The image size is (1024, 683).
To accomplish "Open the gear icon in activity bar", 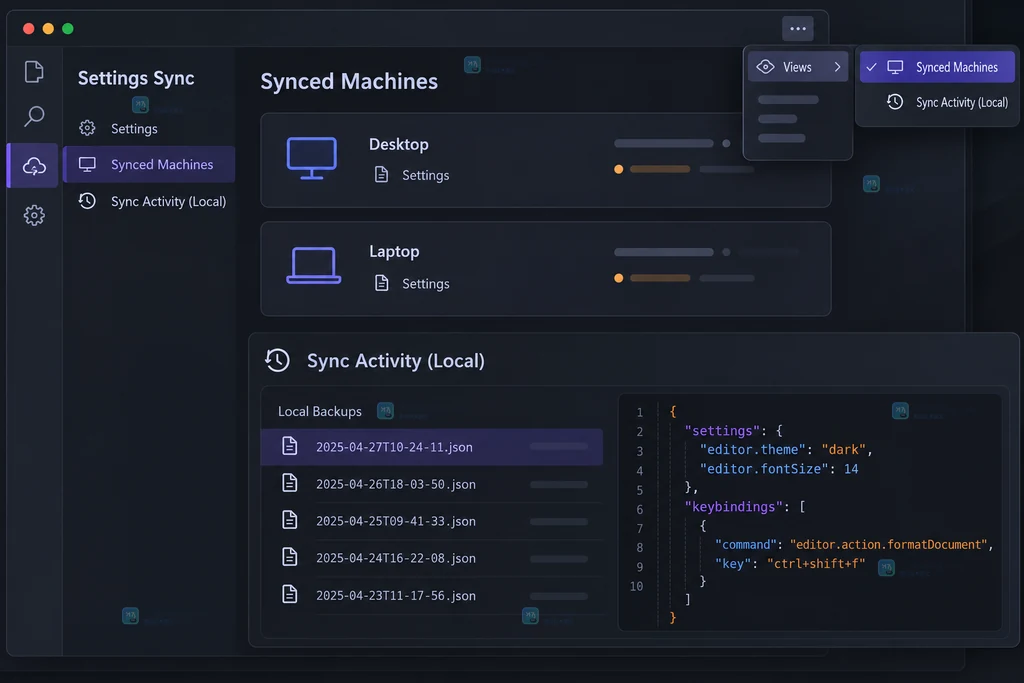I will [34, 215].
